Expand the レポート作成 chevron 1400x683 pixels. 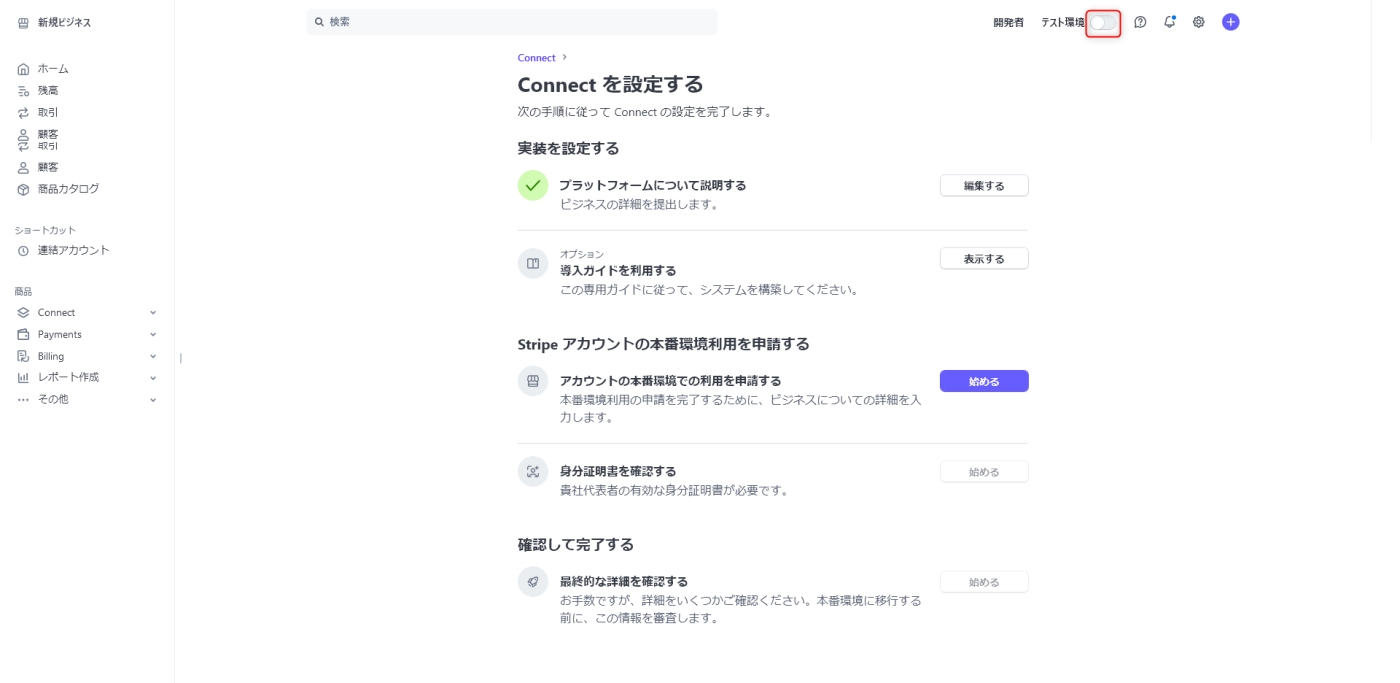(x=153, y=378)
